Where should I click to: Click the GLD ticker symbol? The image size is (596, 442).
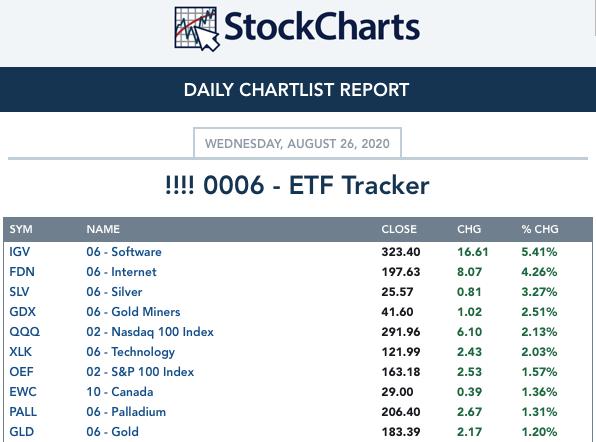tap(22, 432)
